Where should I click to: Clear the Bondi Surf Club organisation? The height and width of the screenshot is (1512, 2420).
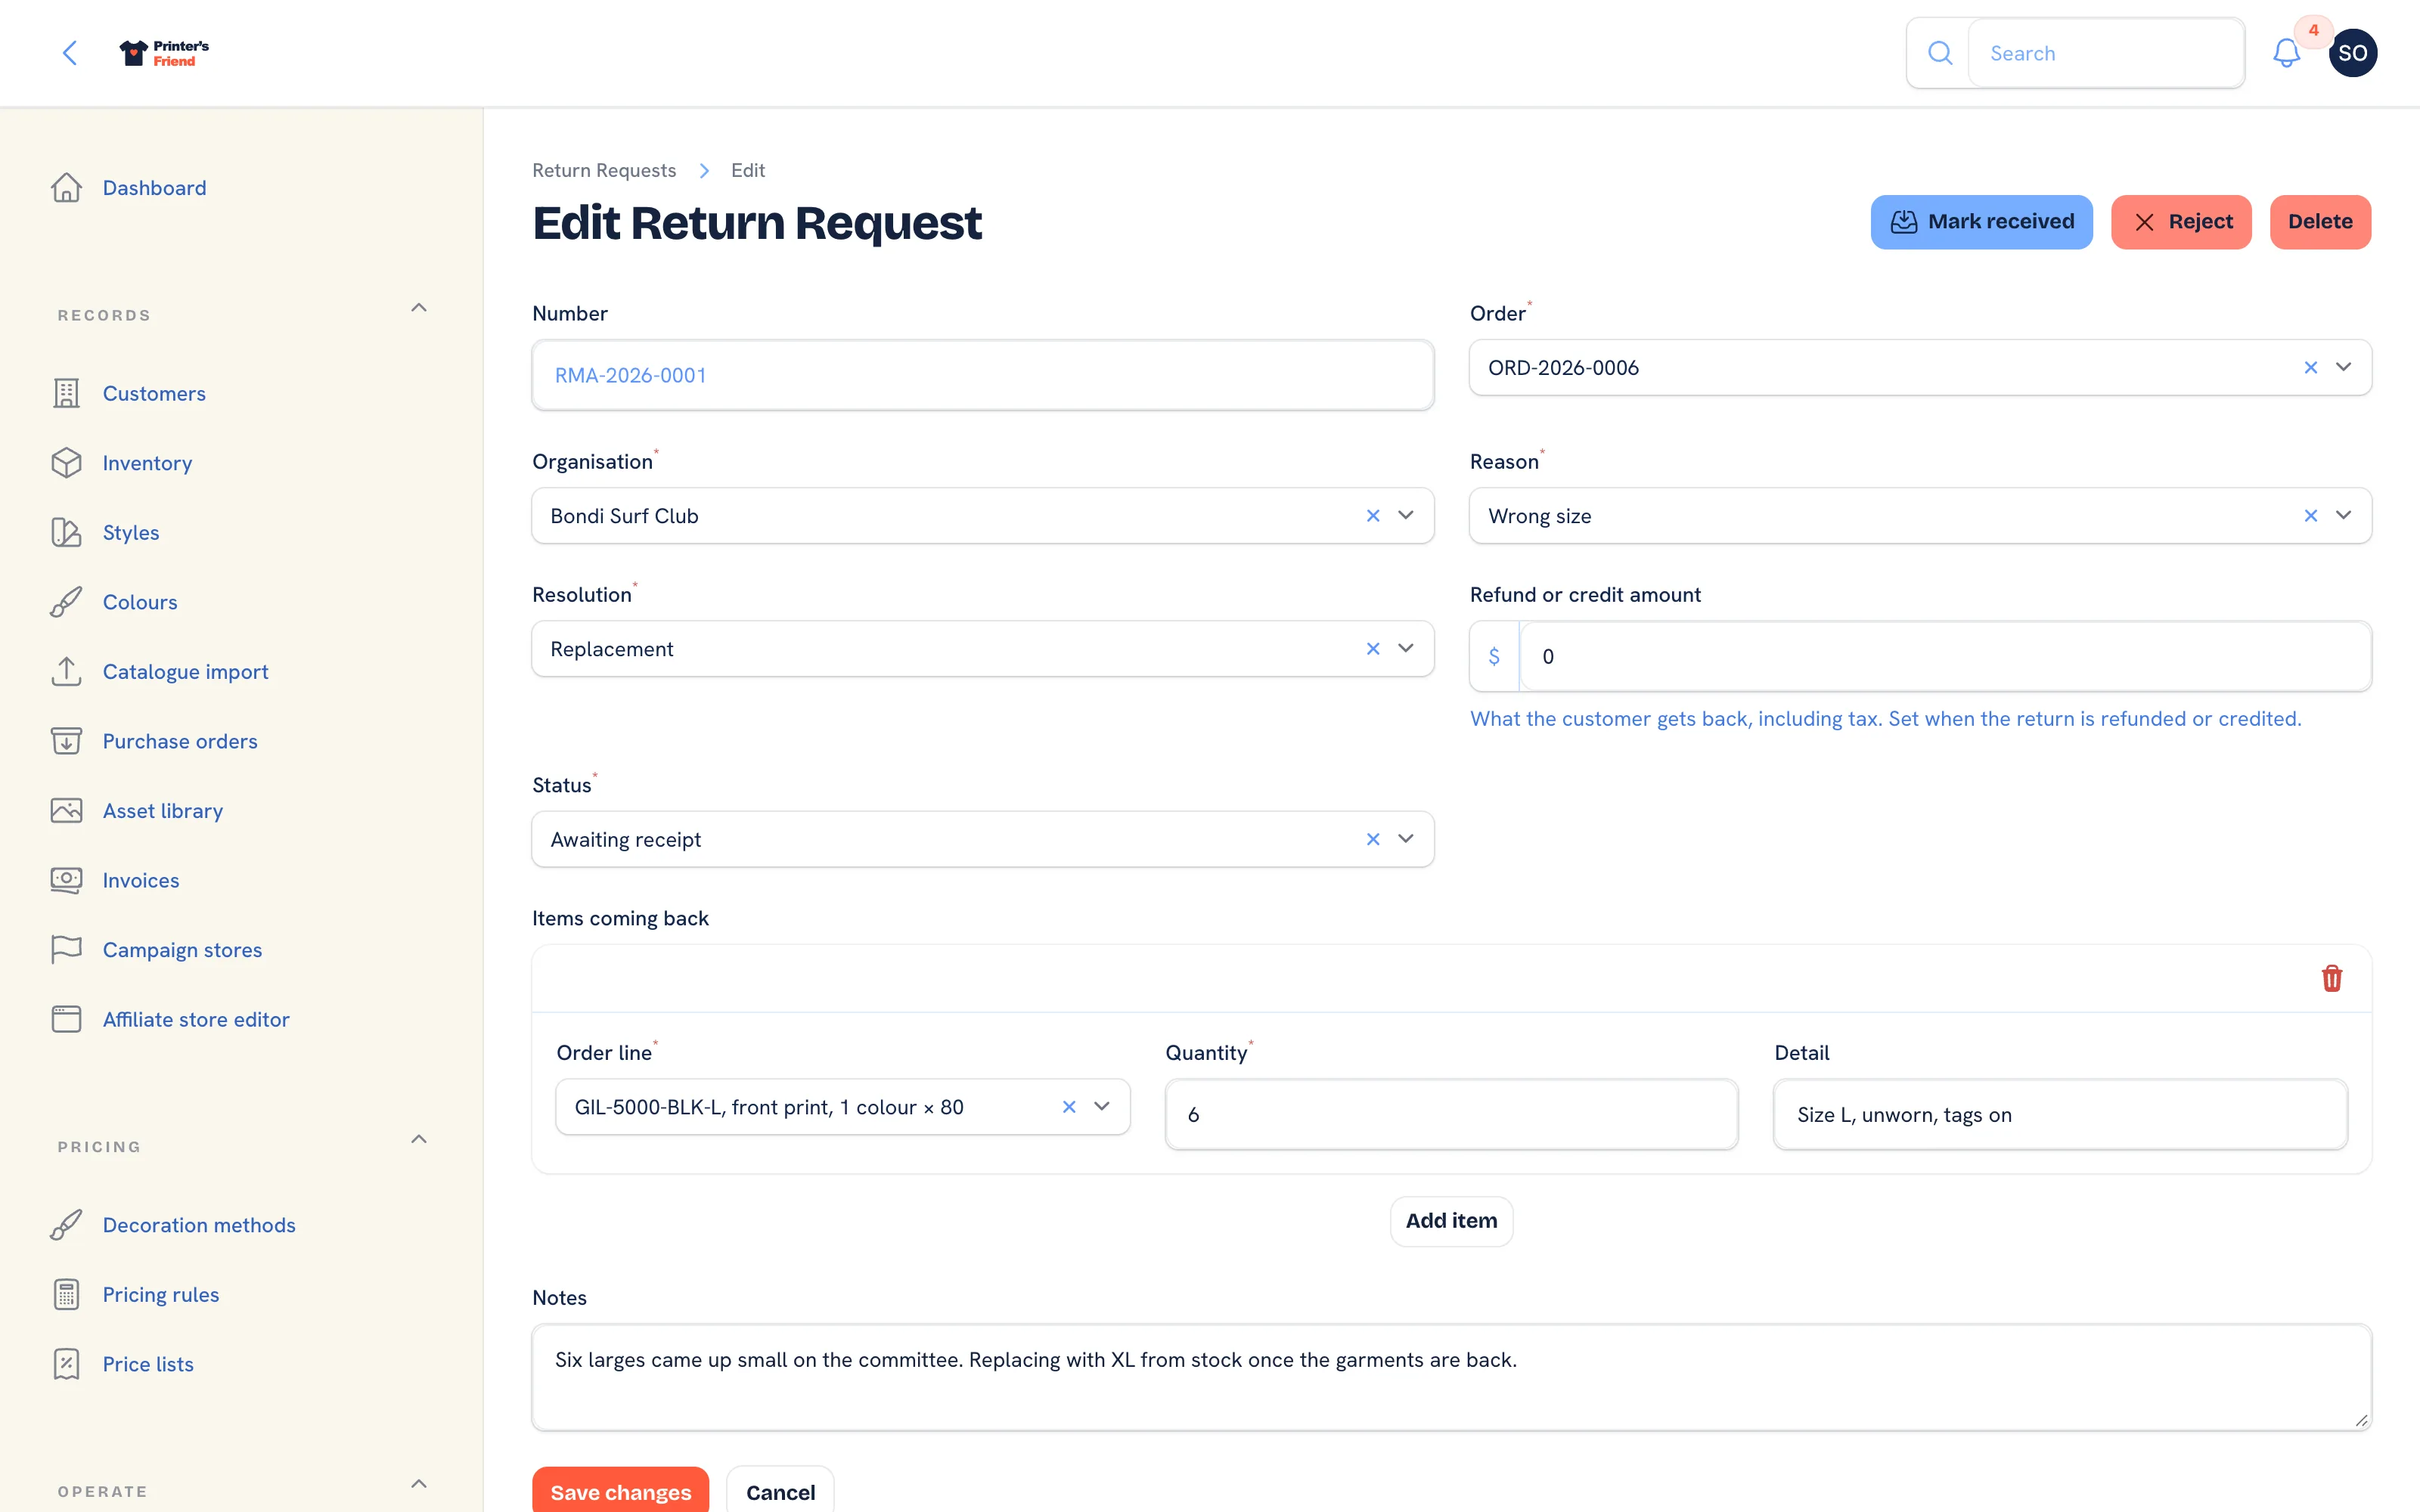pos(1373,516)
